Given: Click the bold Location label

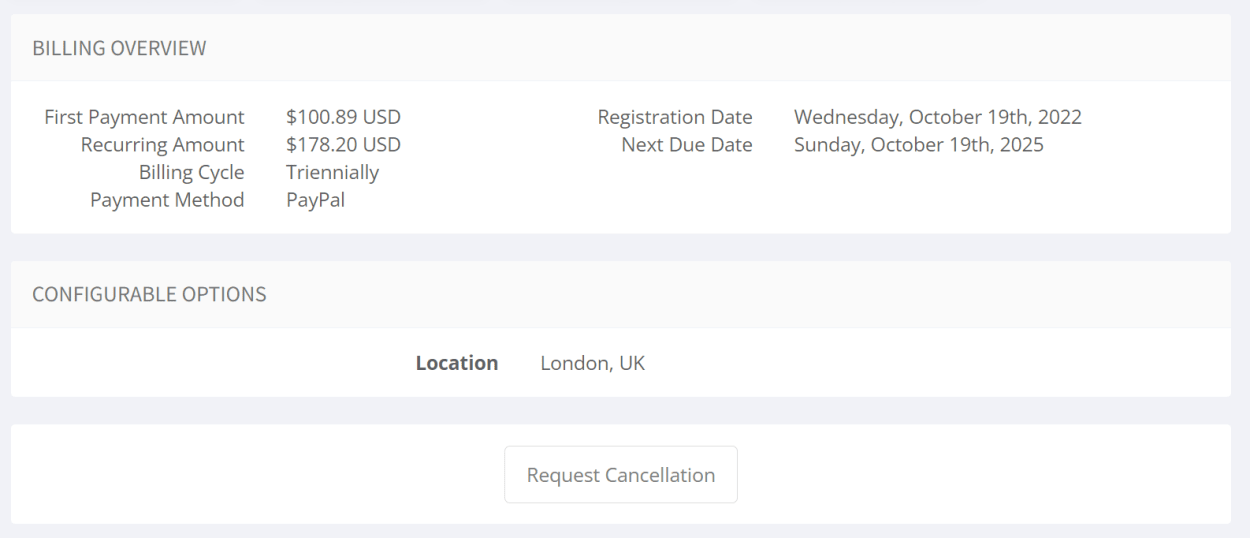Looking at the screenshot, I should [457, 363].
